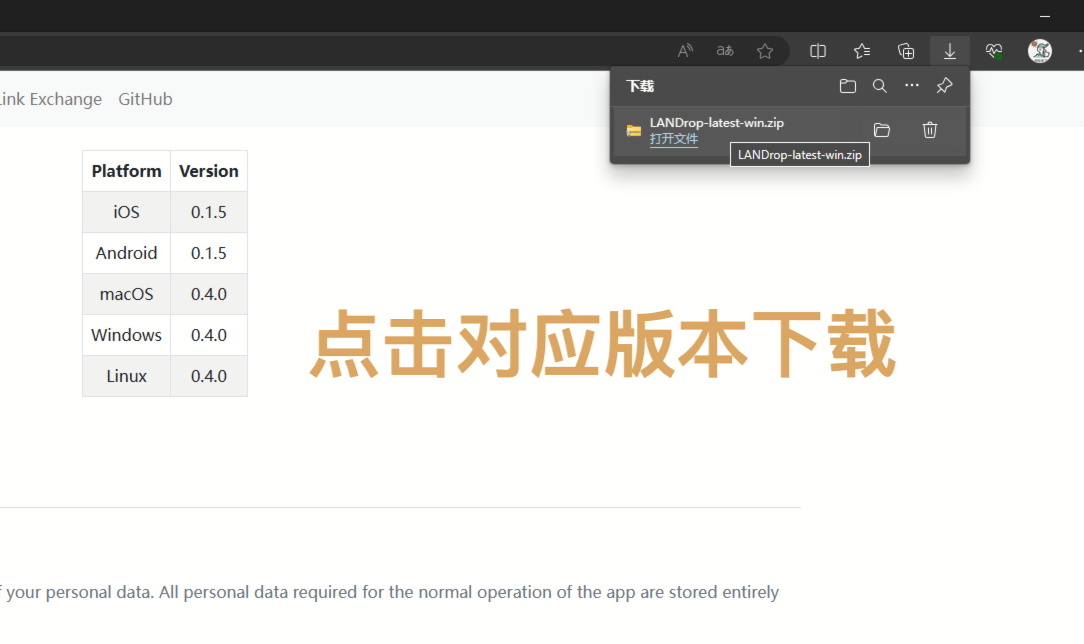The height and width of the screenshot is (644, 1084).
Task: Open Browser essentials heart icon
Action: (x=994, y=51)
